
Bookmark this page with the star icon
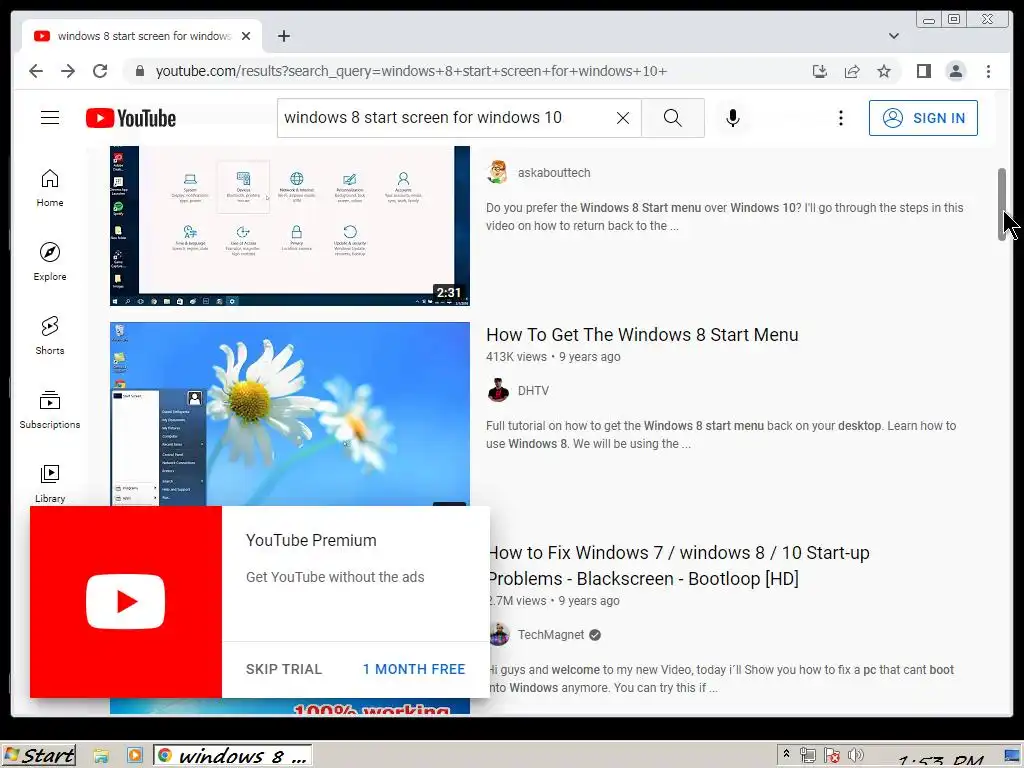[x=884, y=71]
